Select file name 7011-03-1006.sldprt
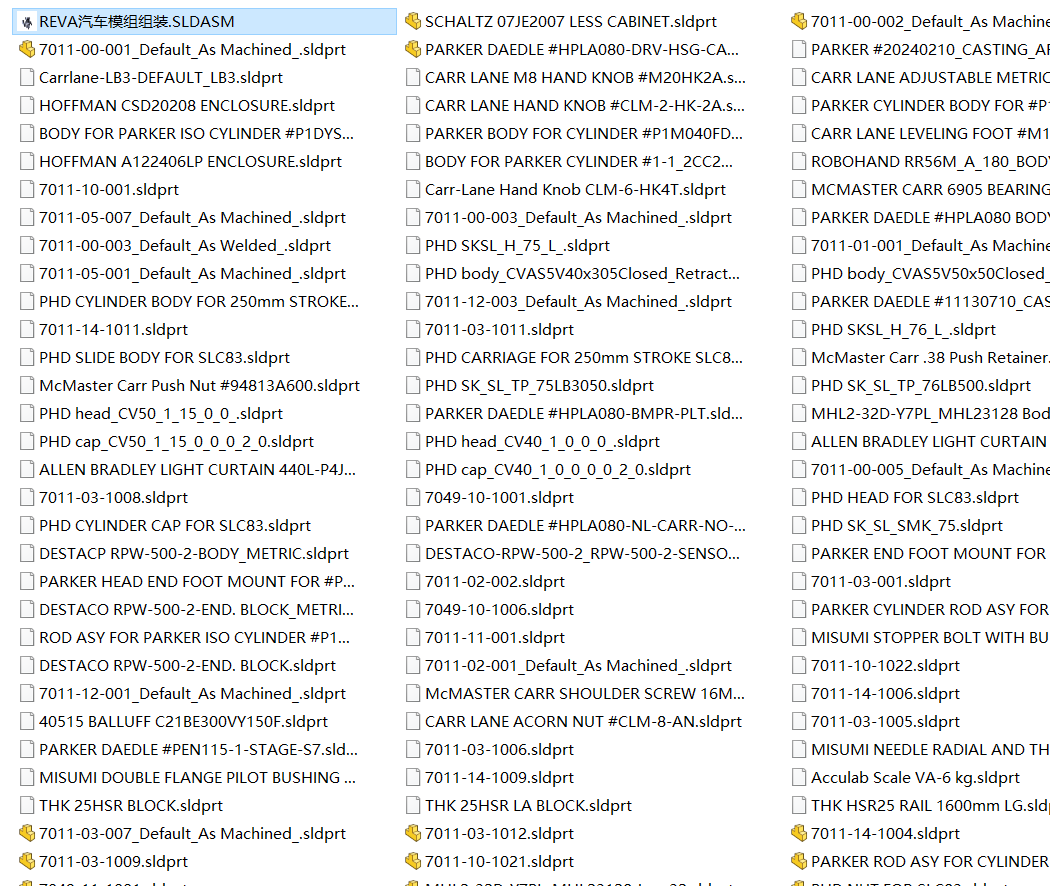This screenshot has width=1050, height=888. pyautogui.click(x=499, y=750)
